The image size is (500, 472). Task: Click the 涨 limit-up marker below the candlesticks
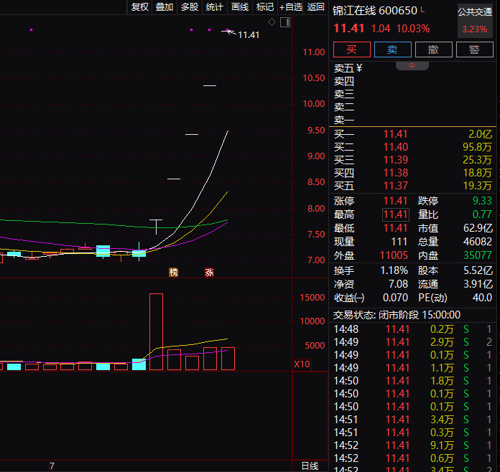(209, 272)
